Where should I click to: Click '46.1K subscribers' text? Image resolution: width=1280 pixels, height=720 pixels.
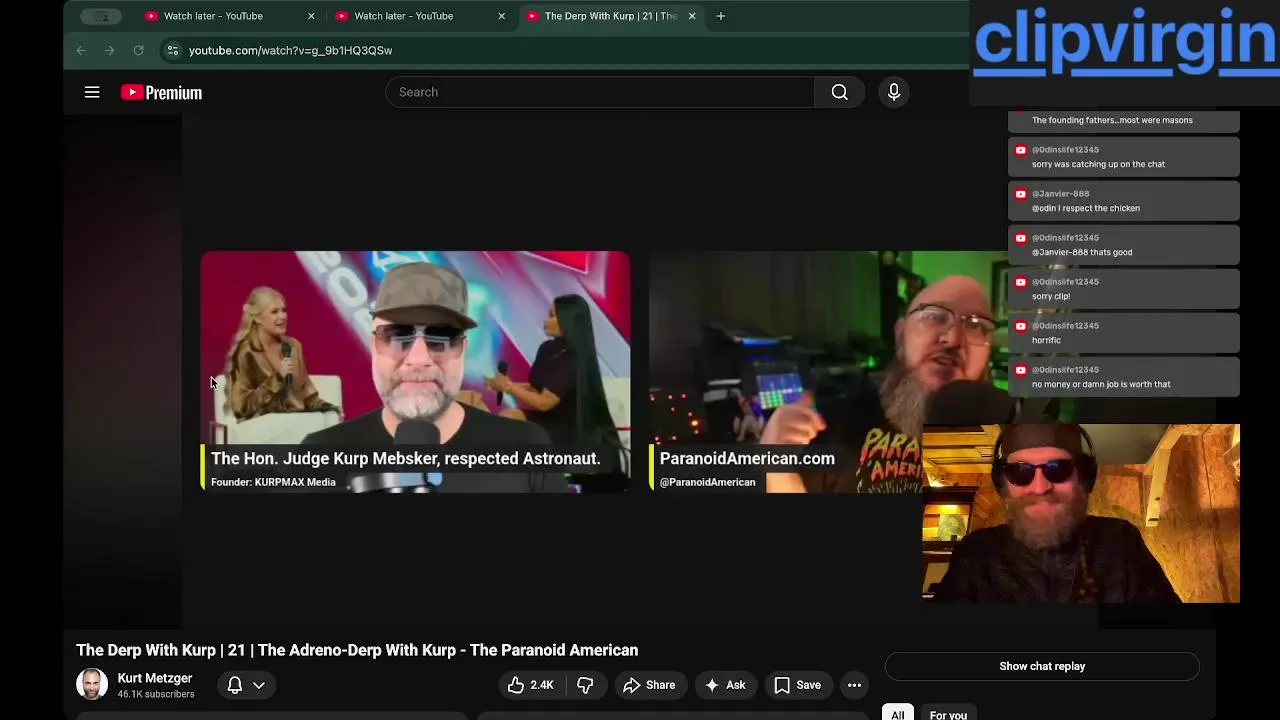click(156, 694)
